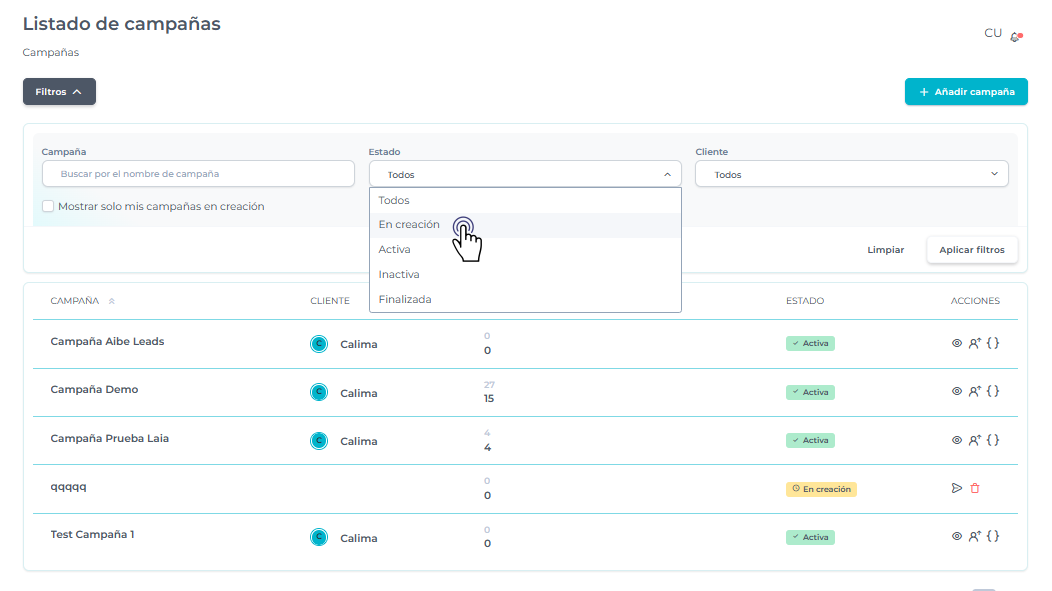Launch the qqqqq campaign with send icon

click(x=956, y=488)
